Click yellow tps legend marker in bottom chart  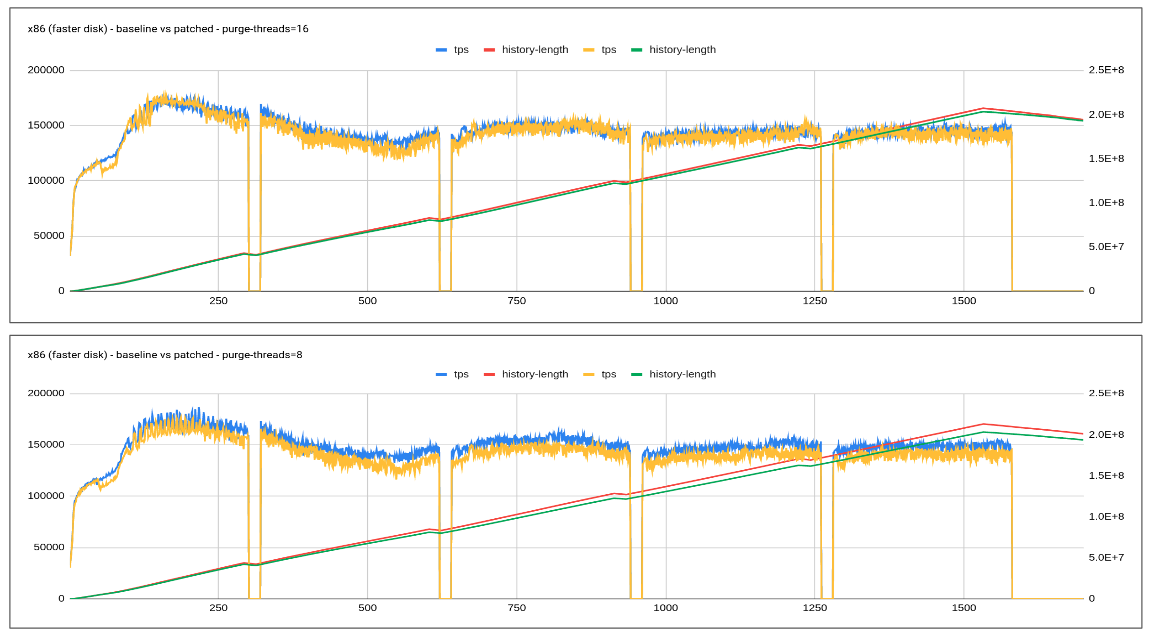coord(589,375)
